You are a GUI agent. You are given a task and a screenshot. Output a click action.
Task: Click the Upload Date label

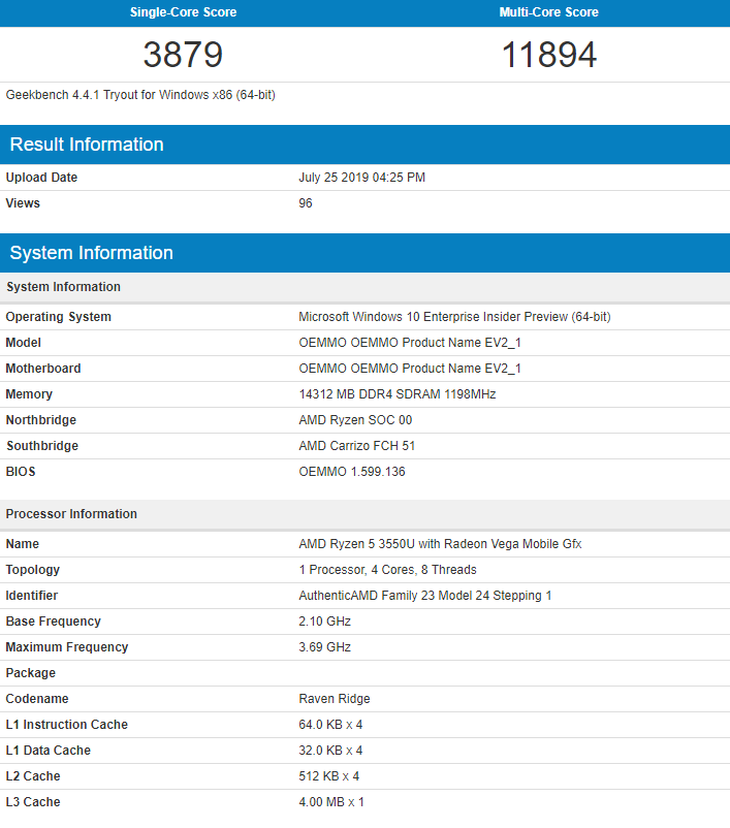[x=42, y=177]
